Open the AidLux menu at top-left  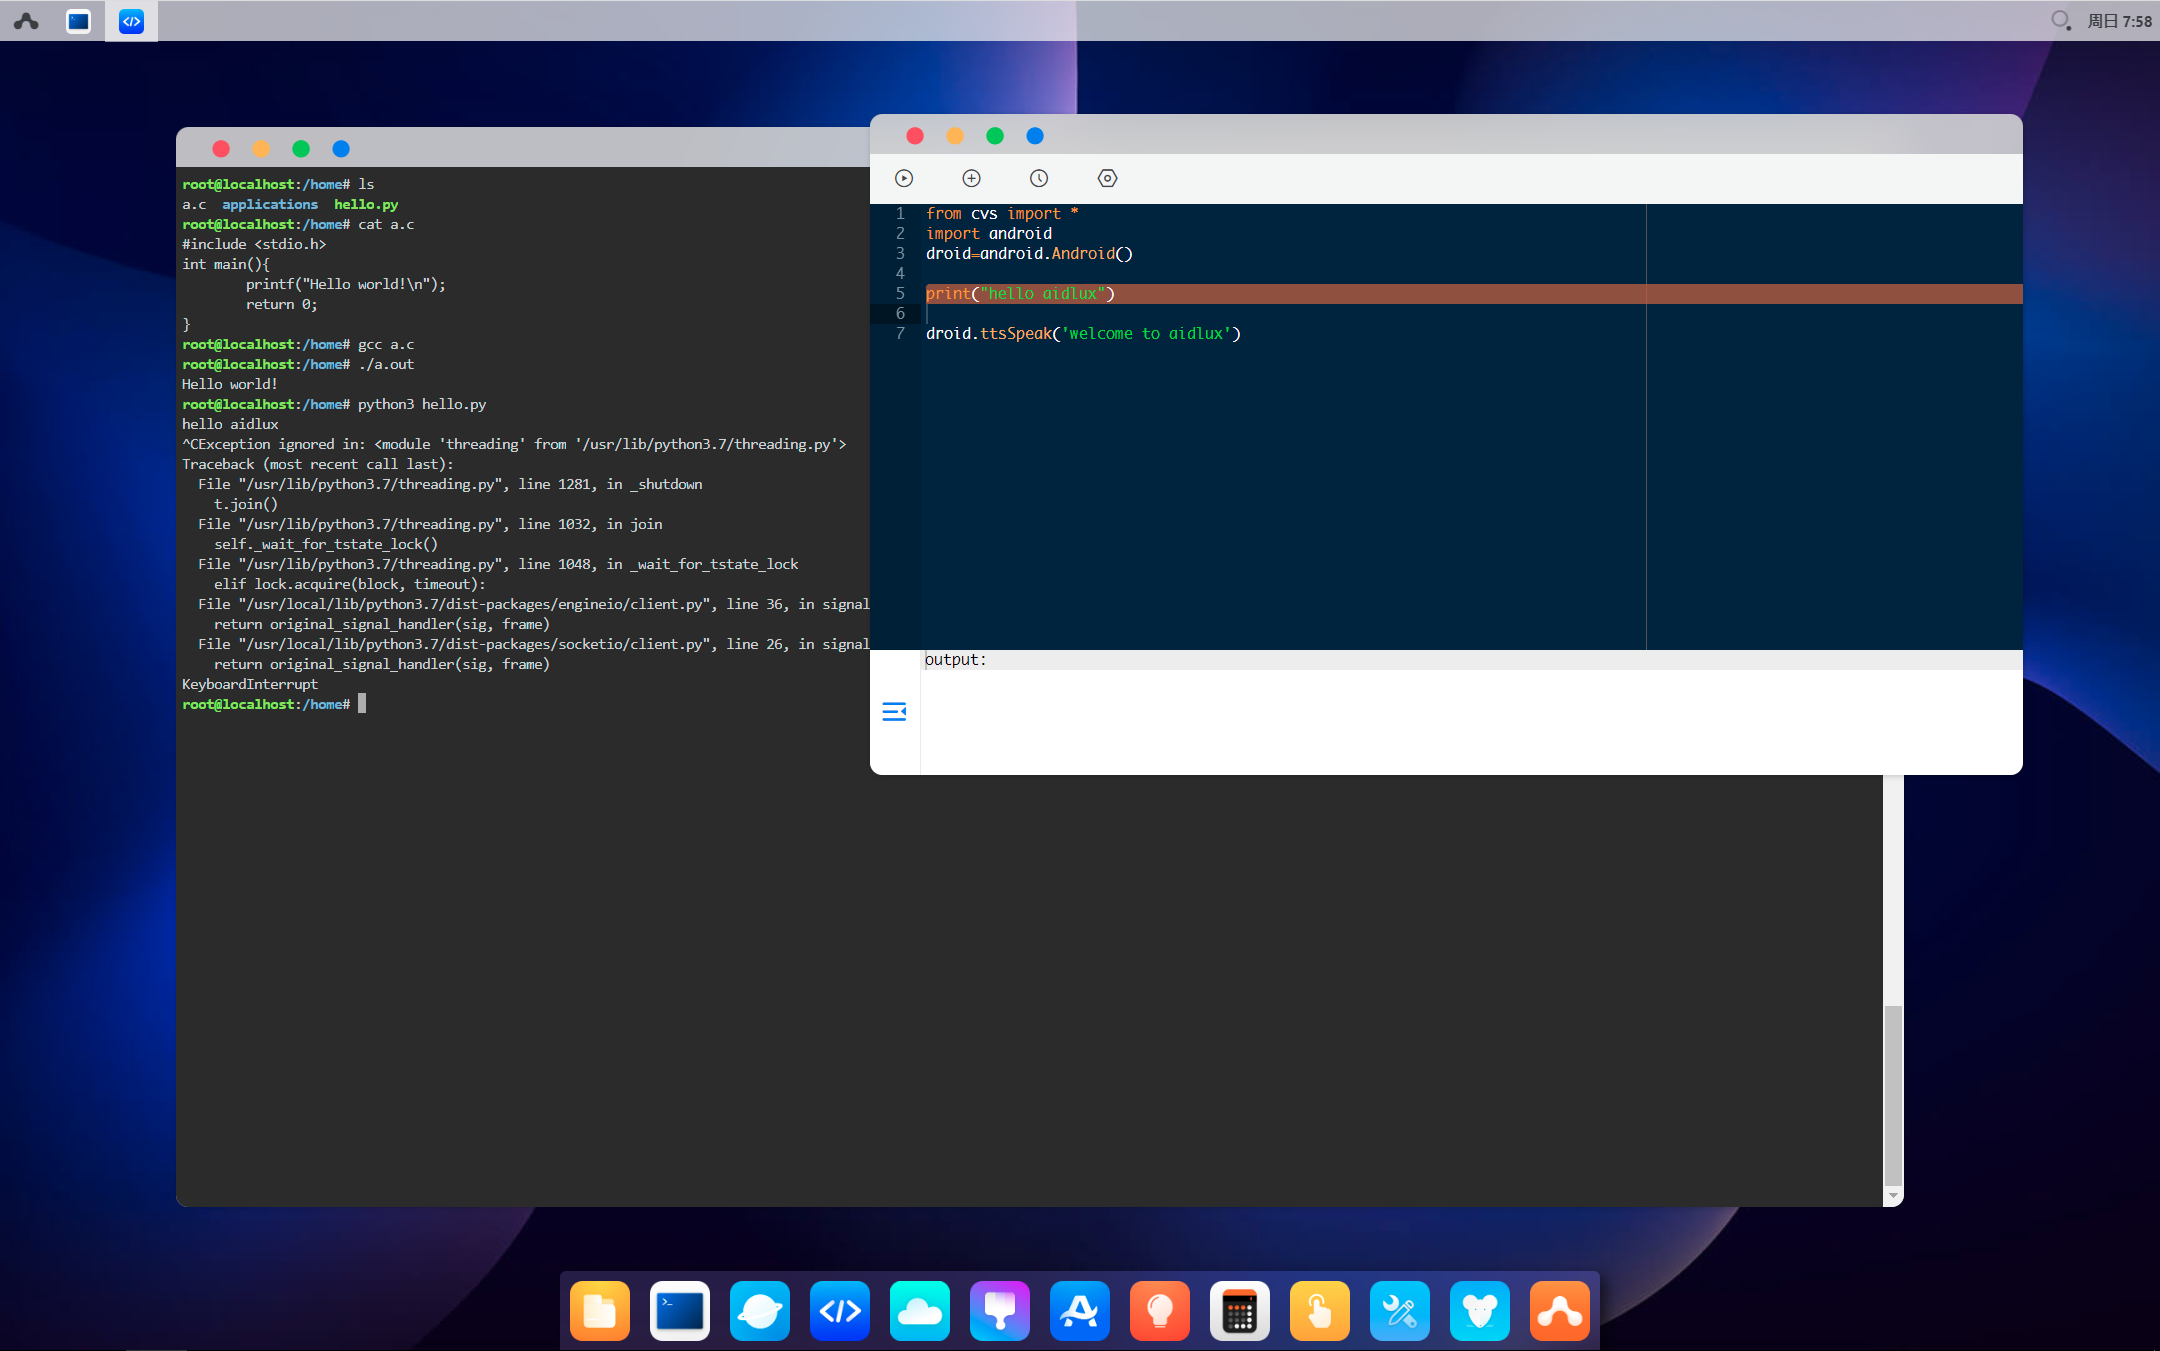[x=27, y=21]
